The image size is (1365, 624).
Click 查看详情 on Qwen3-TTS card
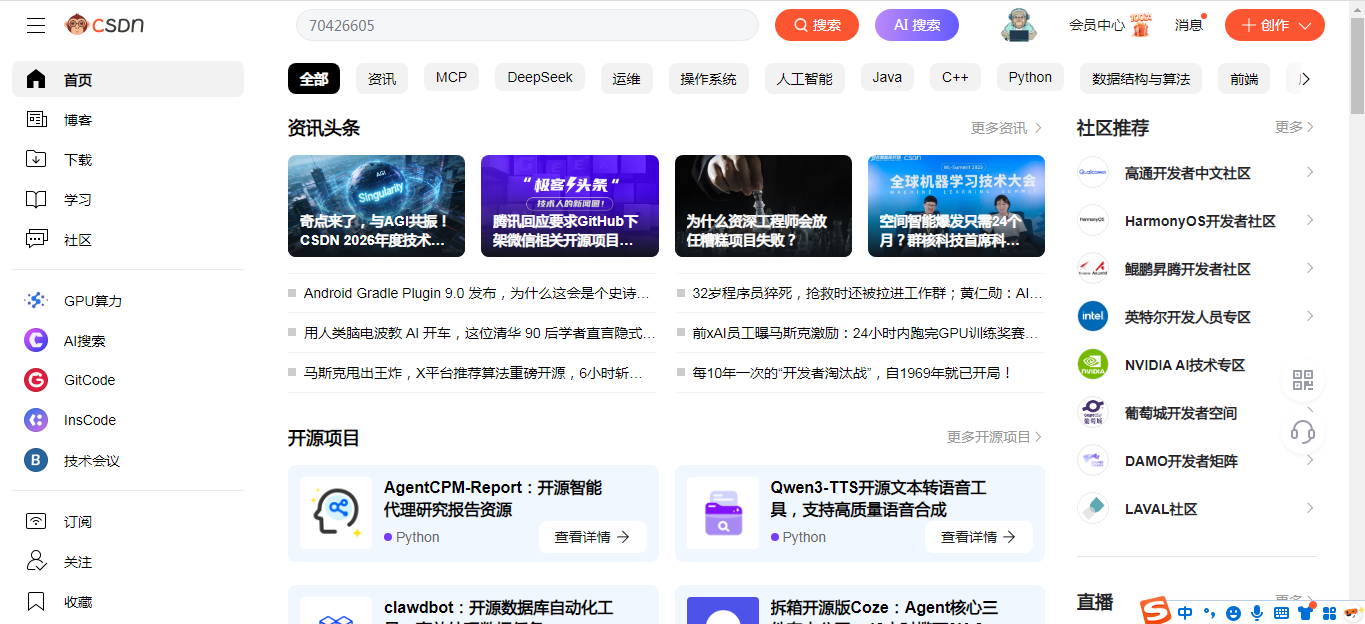pos(979,537)
